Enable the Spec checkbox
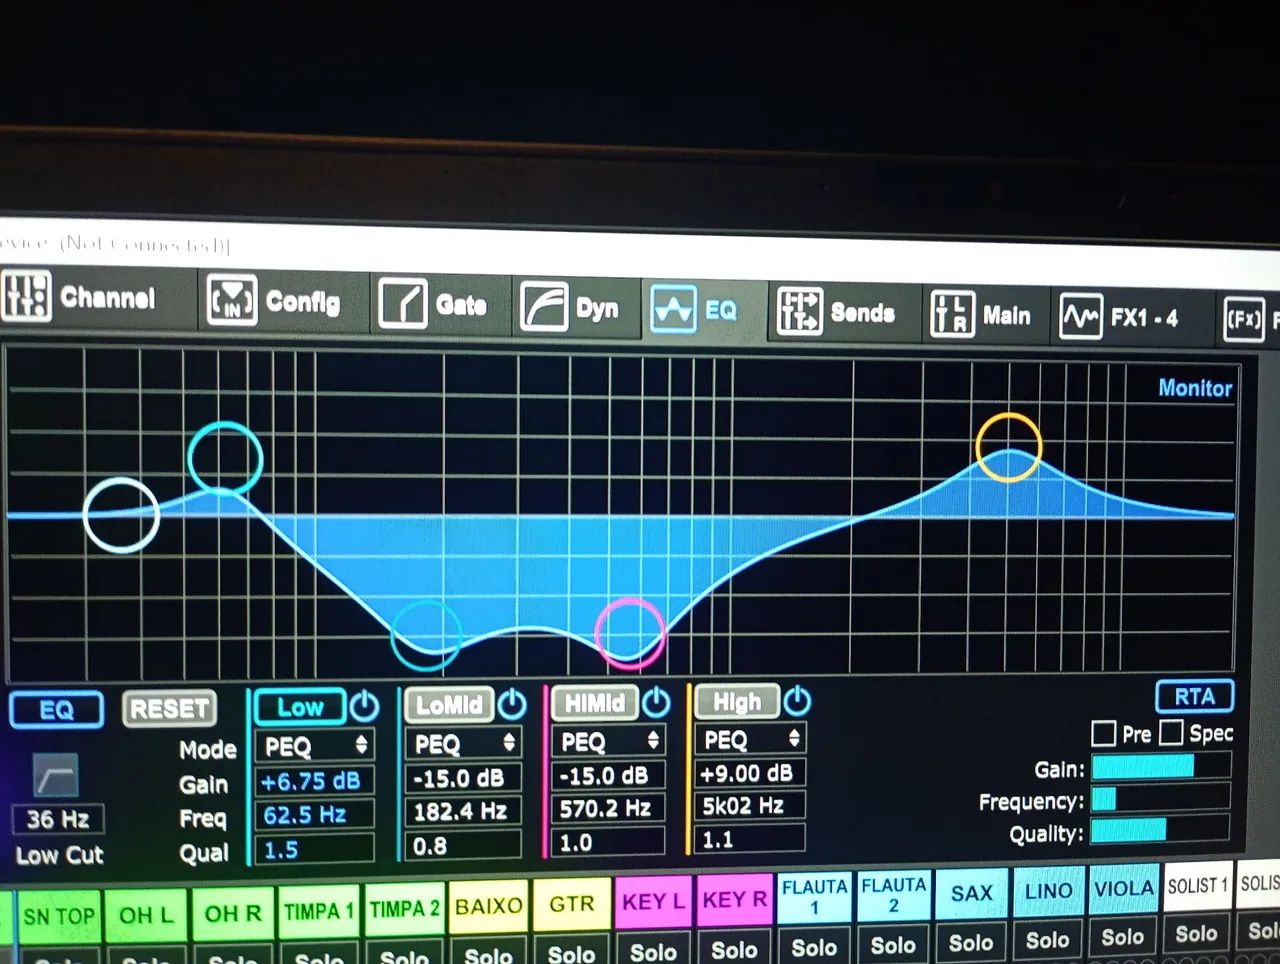Image resolution: width=1280 pixels, height=964 pixels. [1171, 732]
